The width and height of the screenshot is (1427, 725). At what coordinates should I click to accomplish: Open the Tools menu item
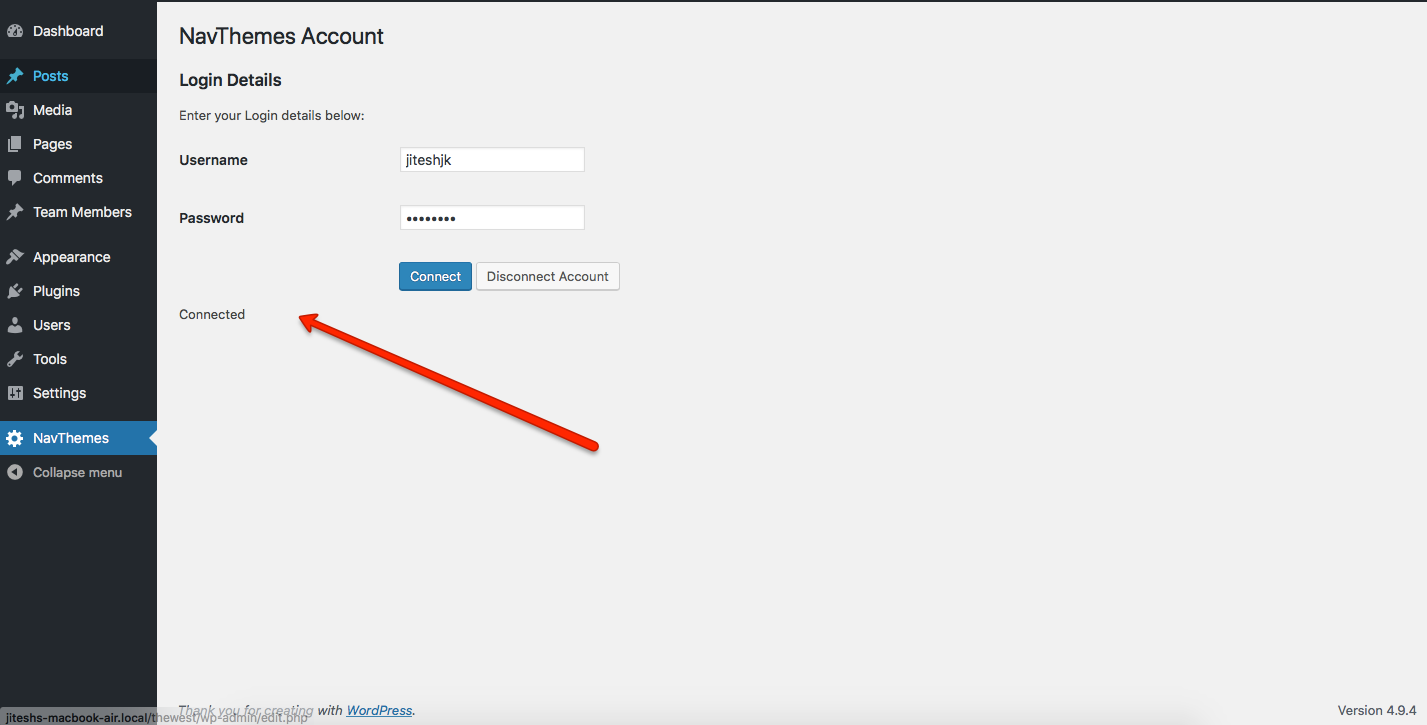coord(78,359)
